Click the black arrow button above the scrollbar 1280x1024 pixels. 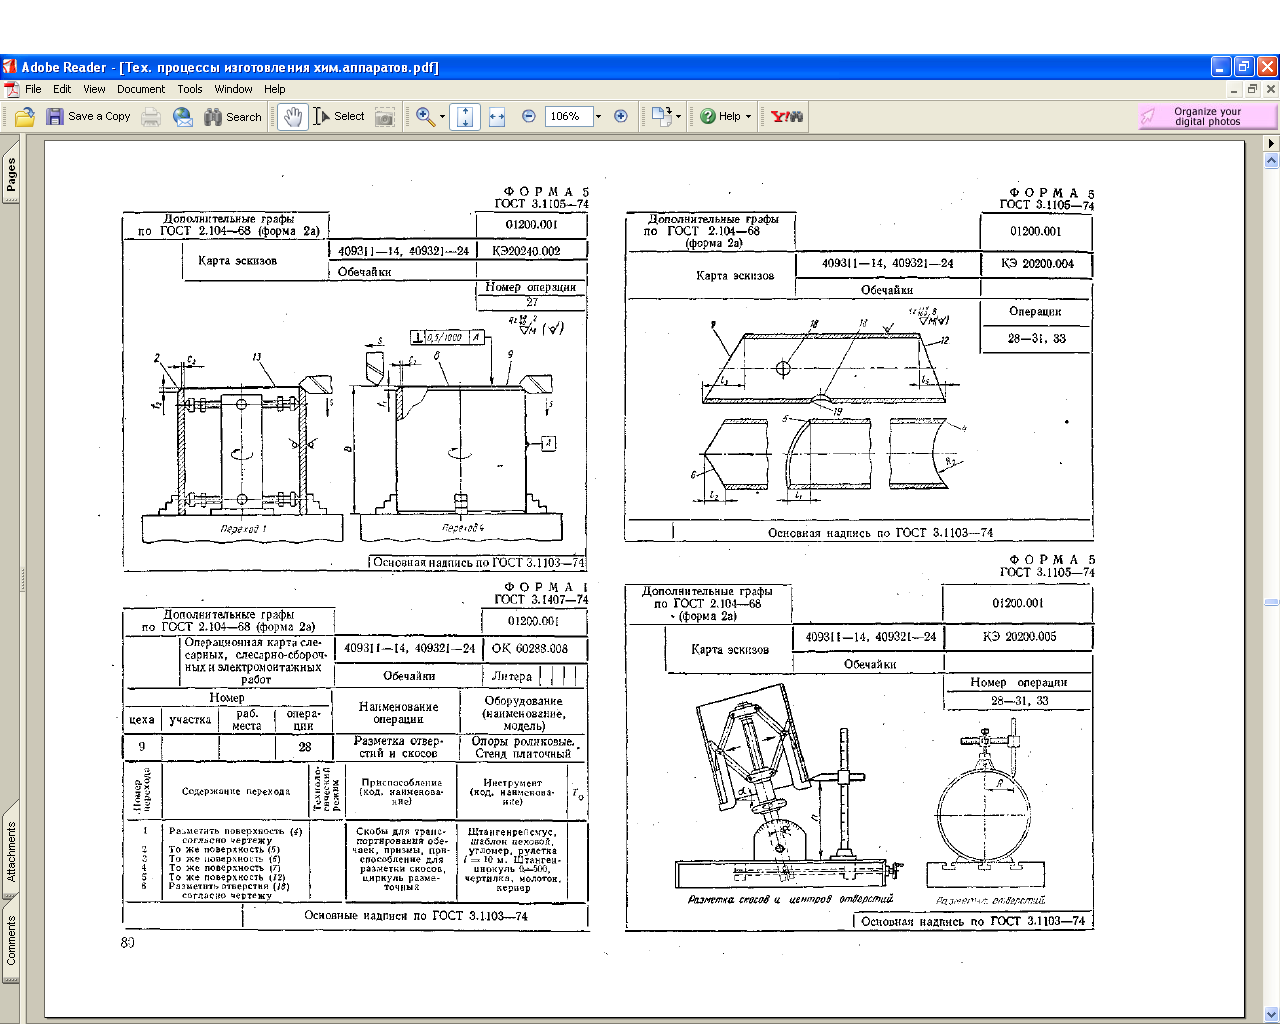1271,143
